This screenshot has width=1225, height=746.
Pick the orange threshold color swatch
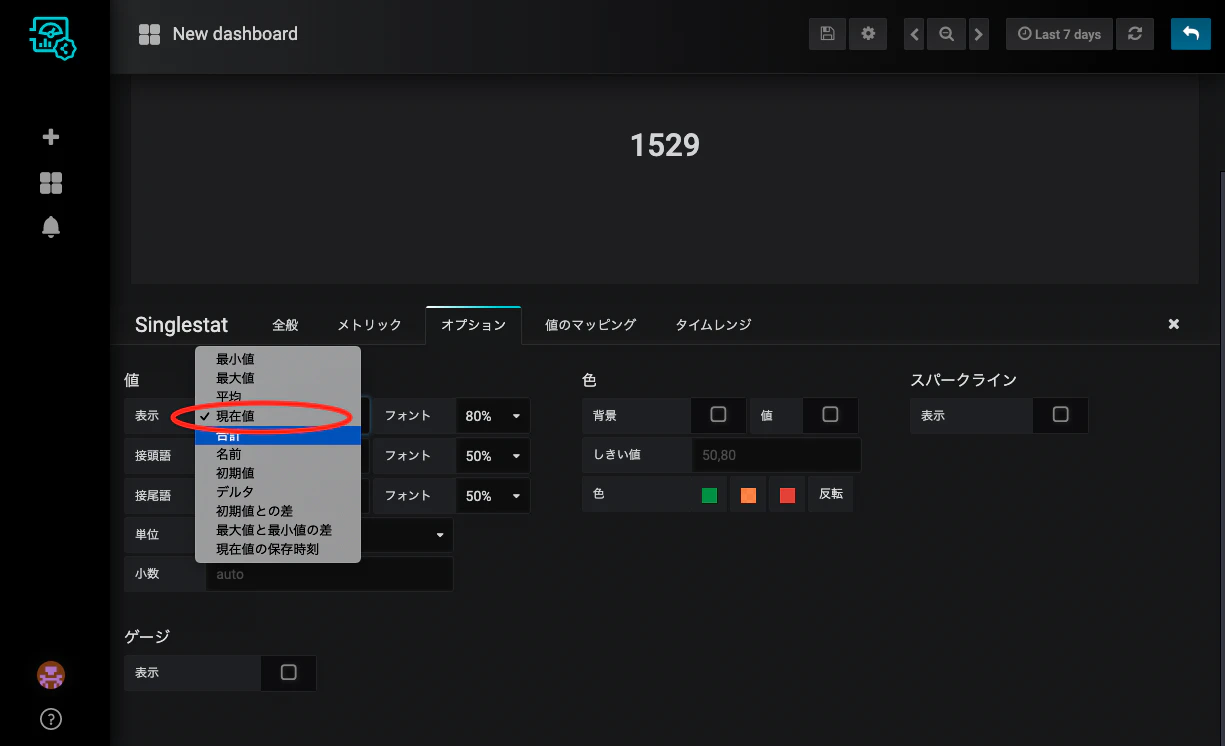[748, 495]
